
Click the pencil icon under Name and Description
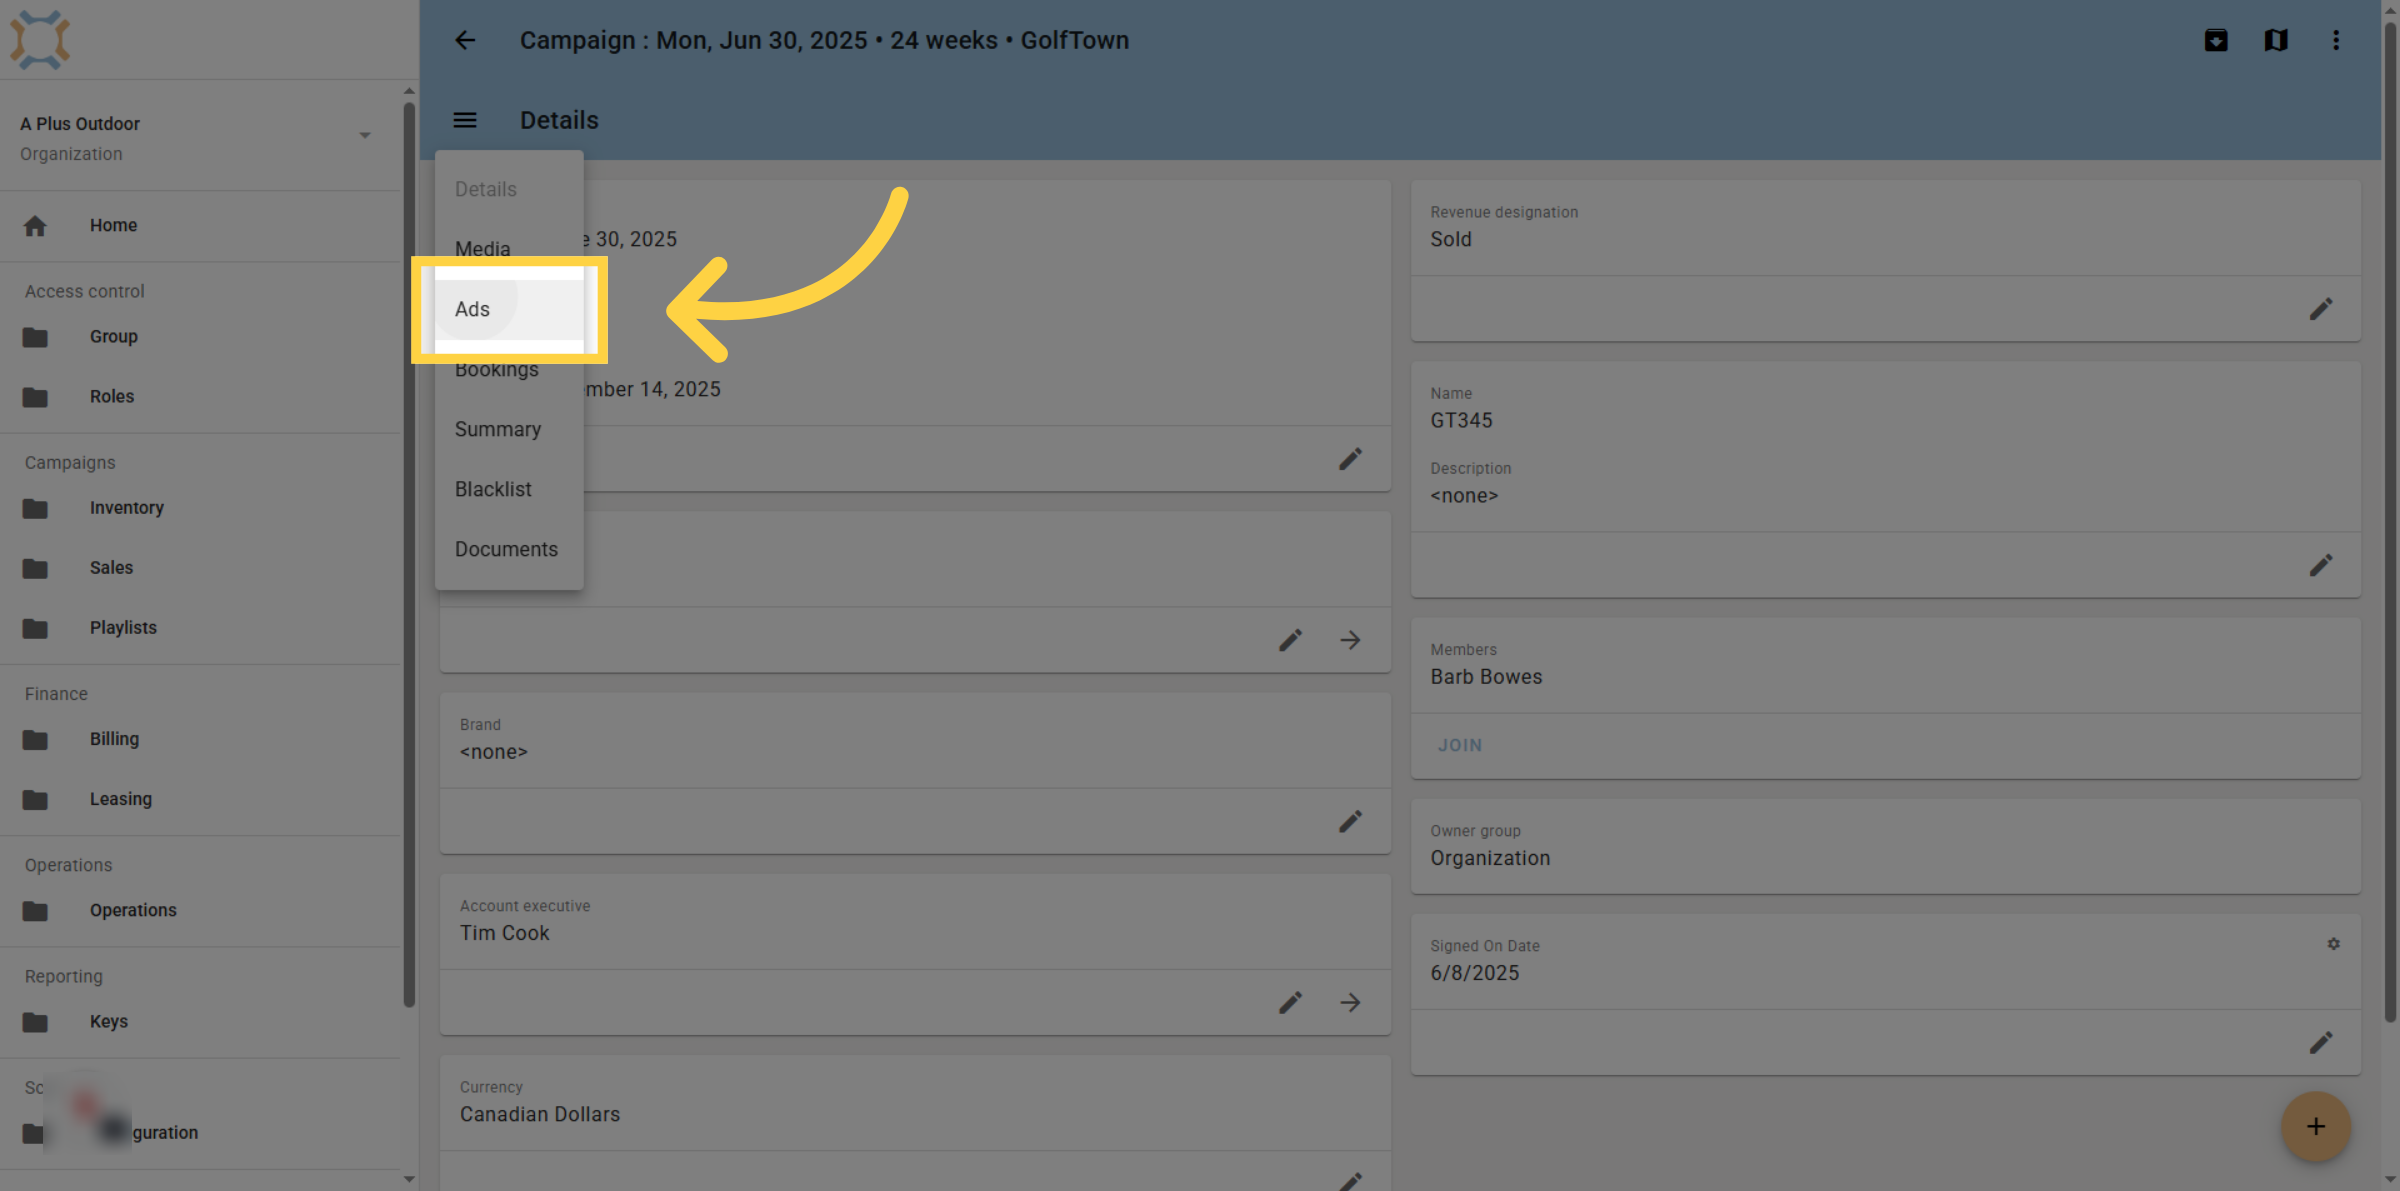click(x=2321, y=565)
